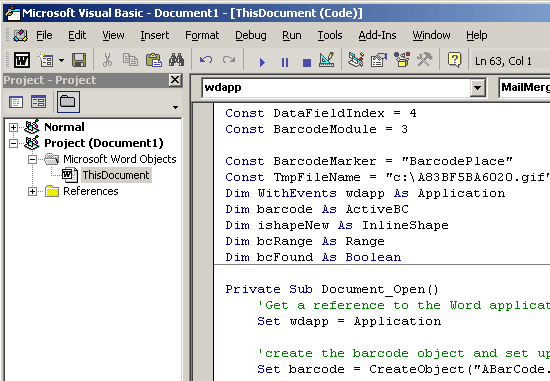Open the View menu
This screenshot has height=381, width=550.
click(113, 35)
